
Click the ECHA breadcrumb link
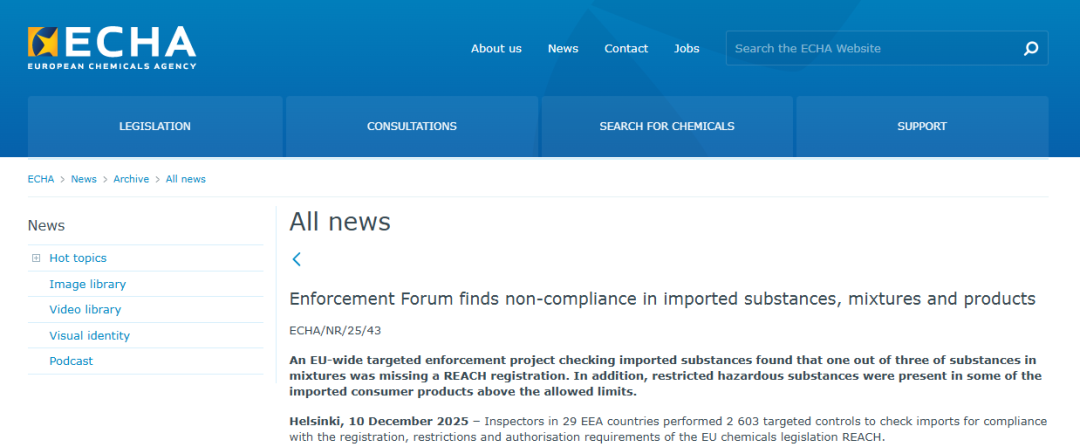coord(41,179)
